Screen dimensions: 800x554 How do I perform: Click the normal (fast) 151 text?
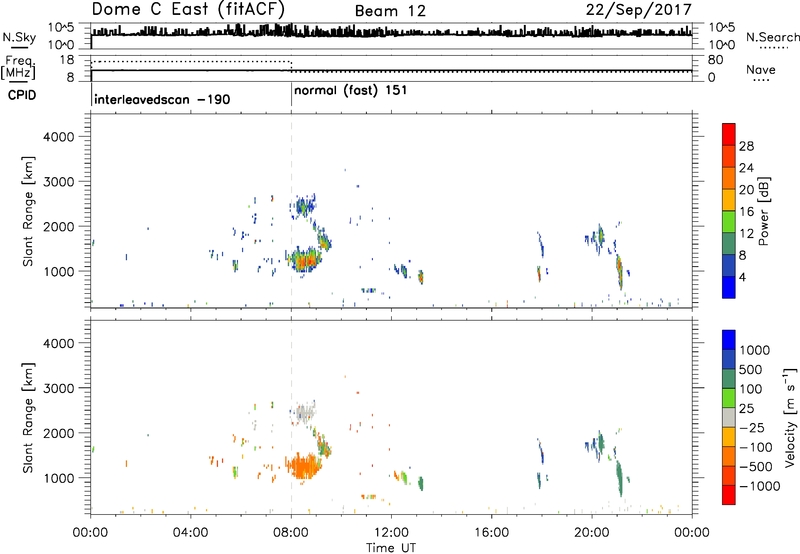click(351, 91)
